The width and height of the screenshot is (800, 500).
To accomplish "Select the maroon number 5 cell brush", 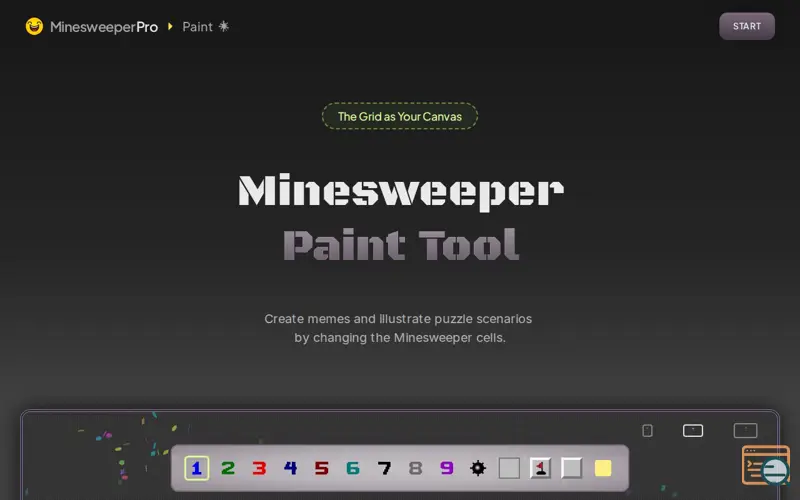I will [321, 468].
